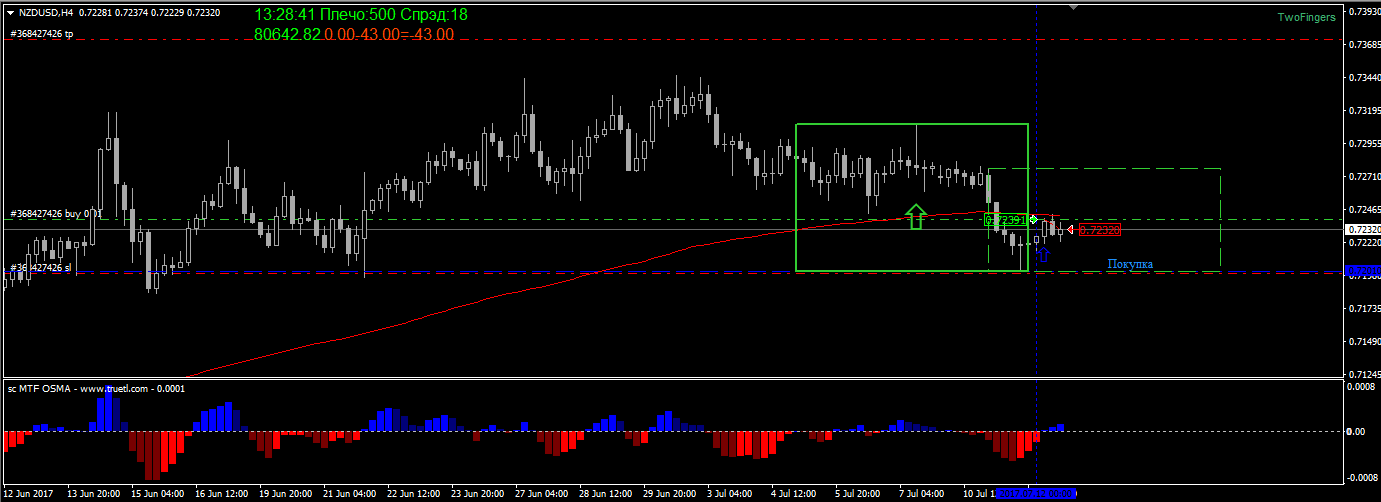The image size is (1381, 502).
Task: Click 0.71490 on the price scale
Action: point(1363,342)
